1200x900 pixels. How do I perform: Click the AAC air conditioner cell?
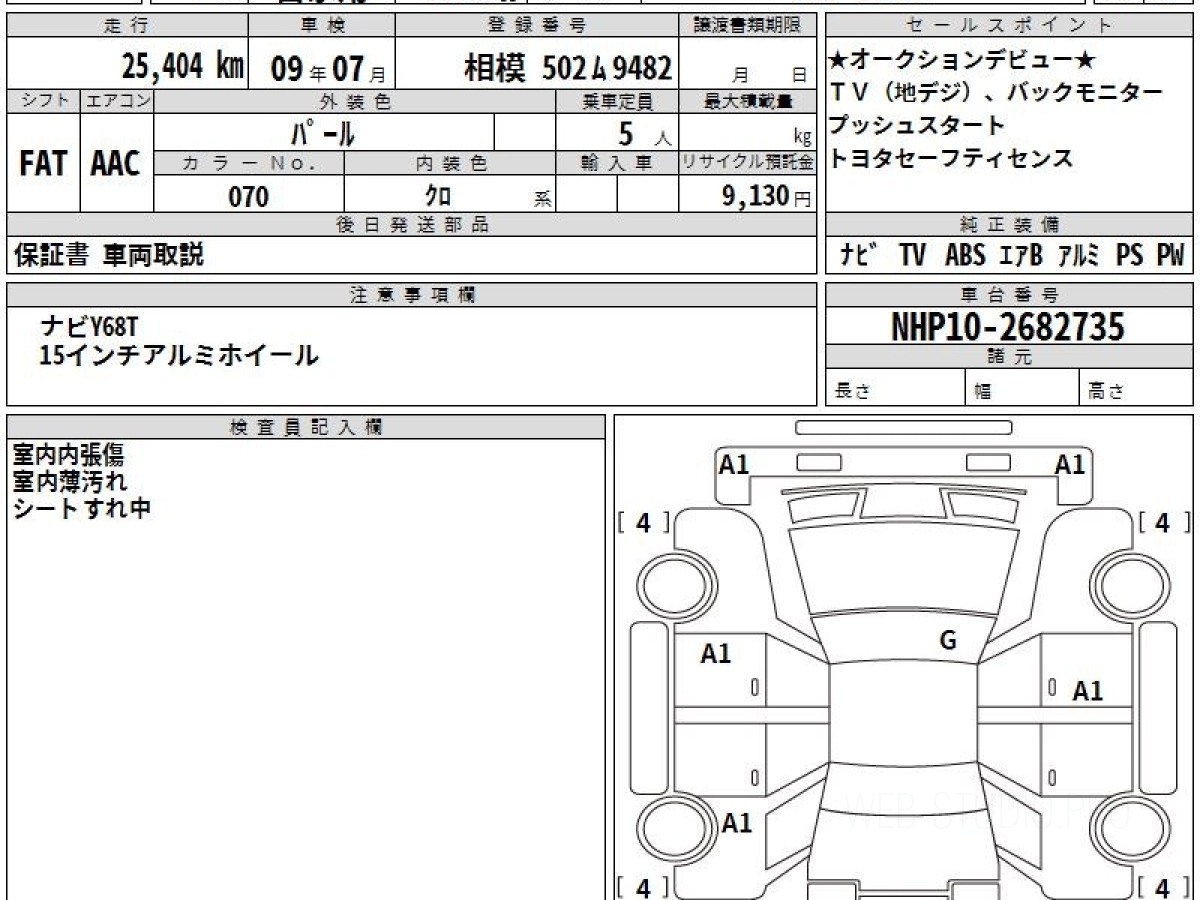pos(116,164)
